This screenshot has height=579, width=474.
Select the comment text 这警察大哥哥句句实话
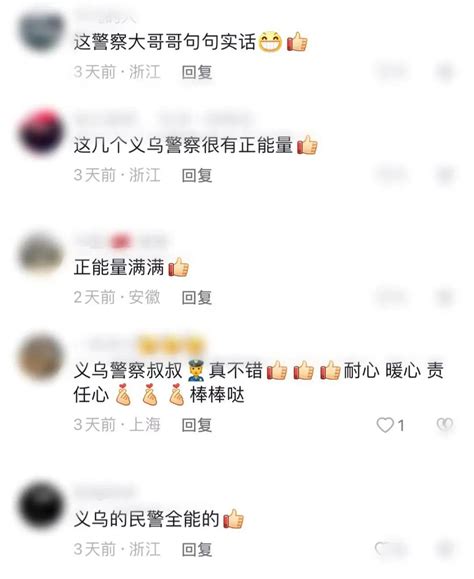pyautogui.click(x=165, y=41)
